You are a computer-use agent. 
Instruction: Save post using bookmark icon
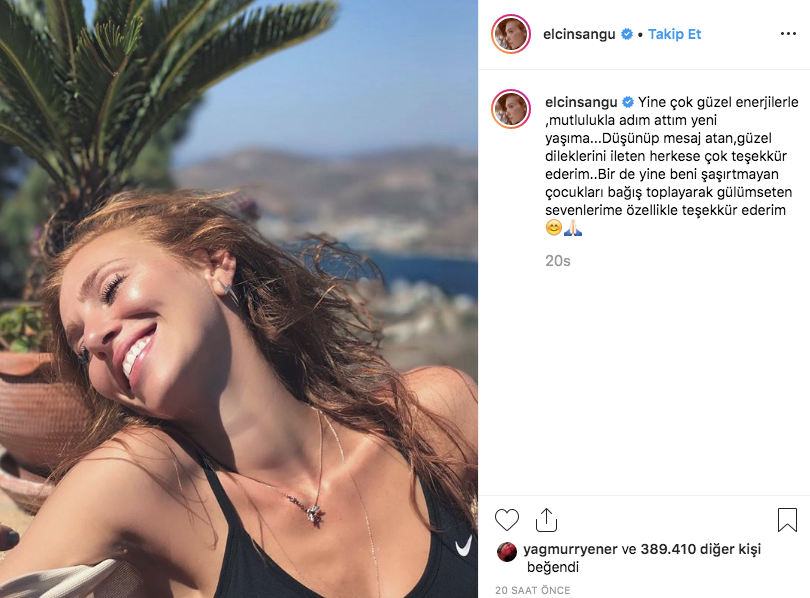787,520
